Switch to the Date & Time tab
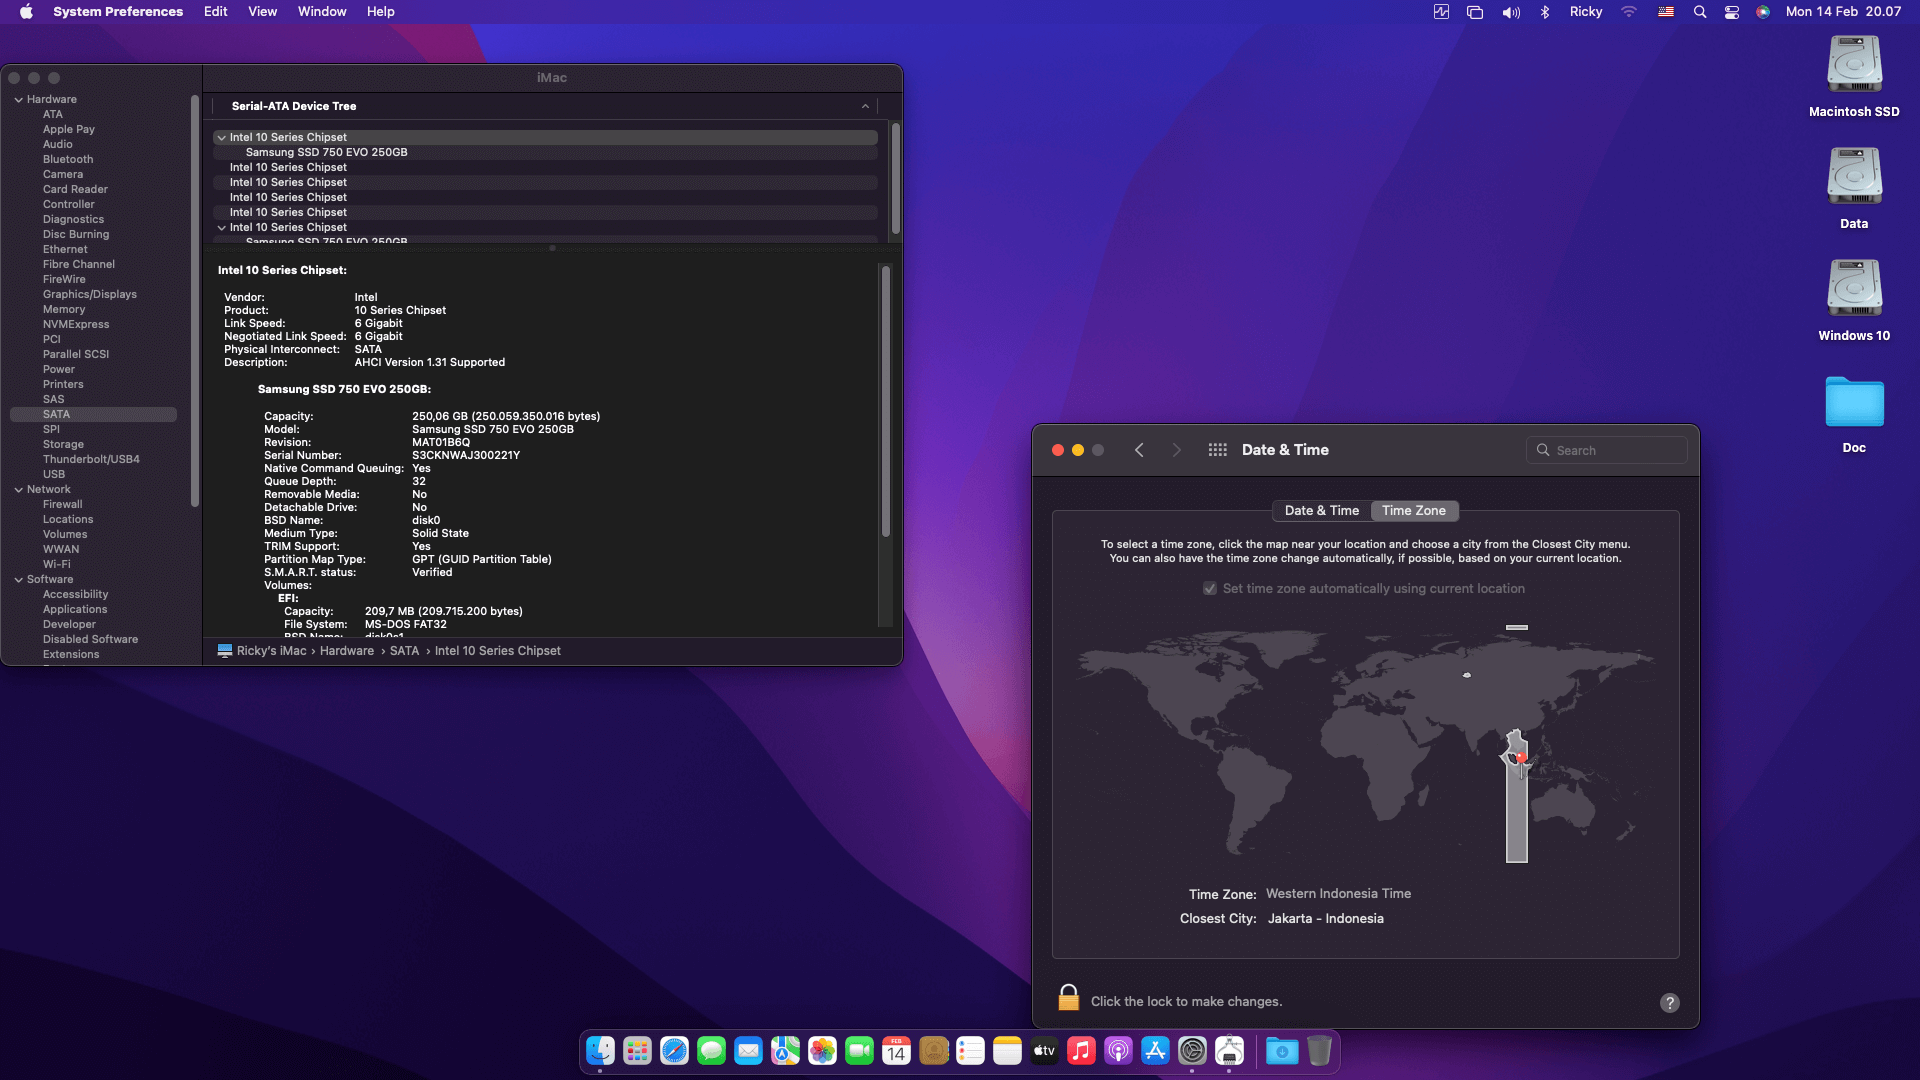Viewport: 1920px width, 1080px height. pyautogui.click(x=1322, y=511)
